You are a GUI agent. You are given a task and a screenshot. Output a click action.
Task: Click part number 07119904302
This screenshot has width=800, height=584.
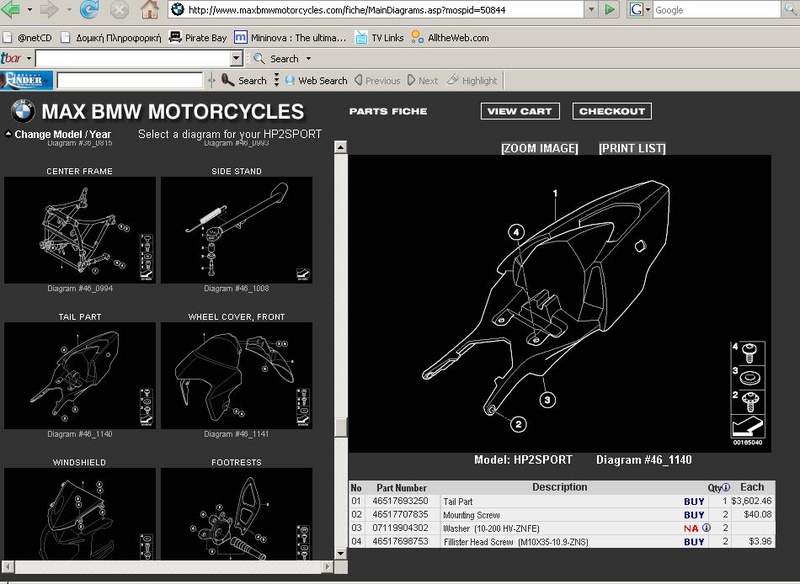point(401,528)
